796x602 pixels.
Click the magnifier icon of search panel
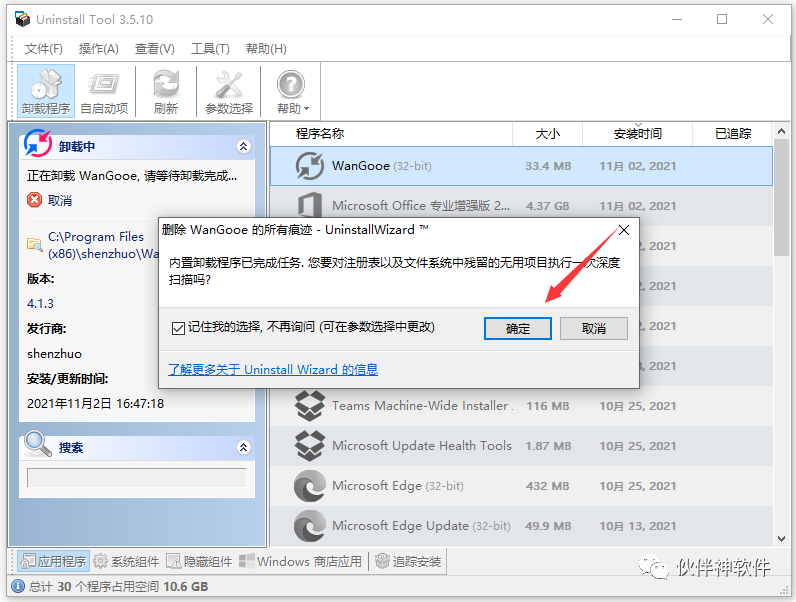coord(38,444)
